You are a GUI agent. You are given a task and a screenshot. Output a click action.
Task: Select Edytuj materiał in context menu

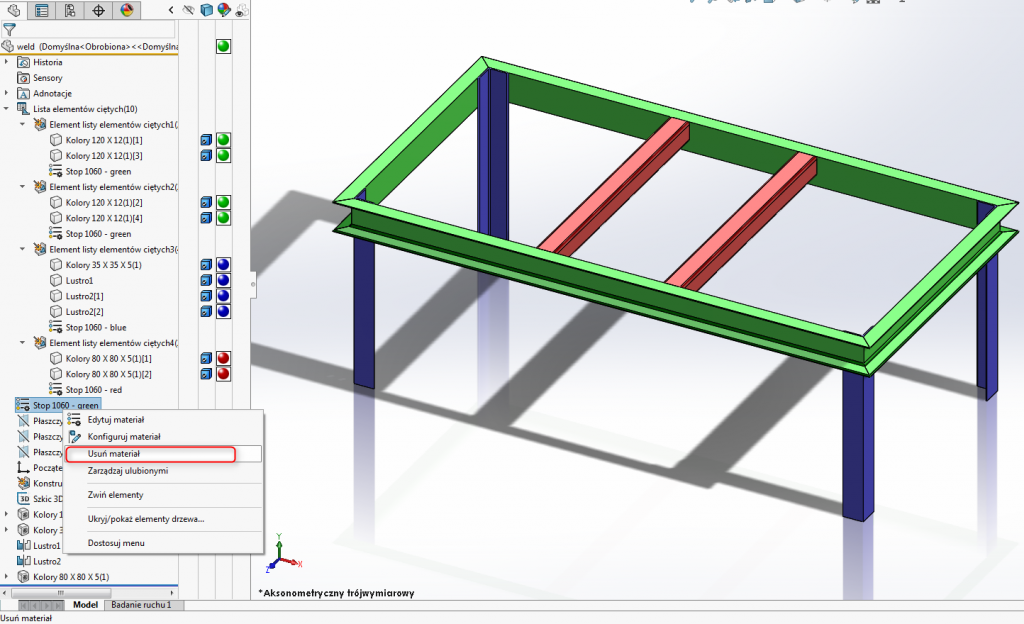pos(116,420)
